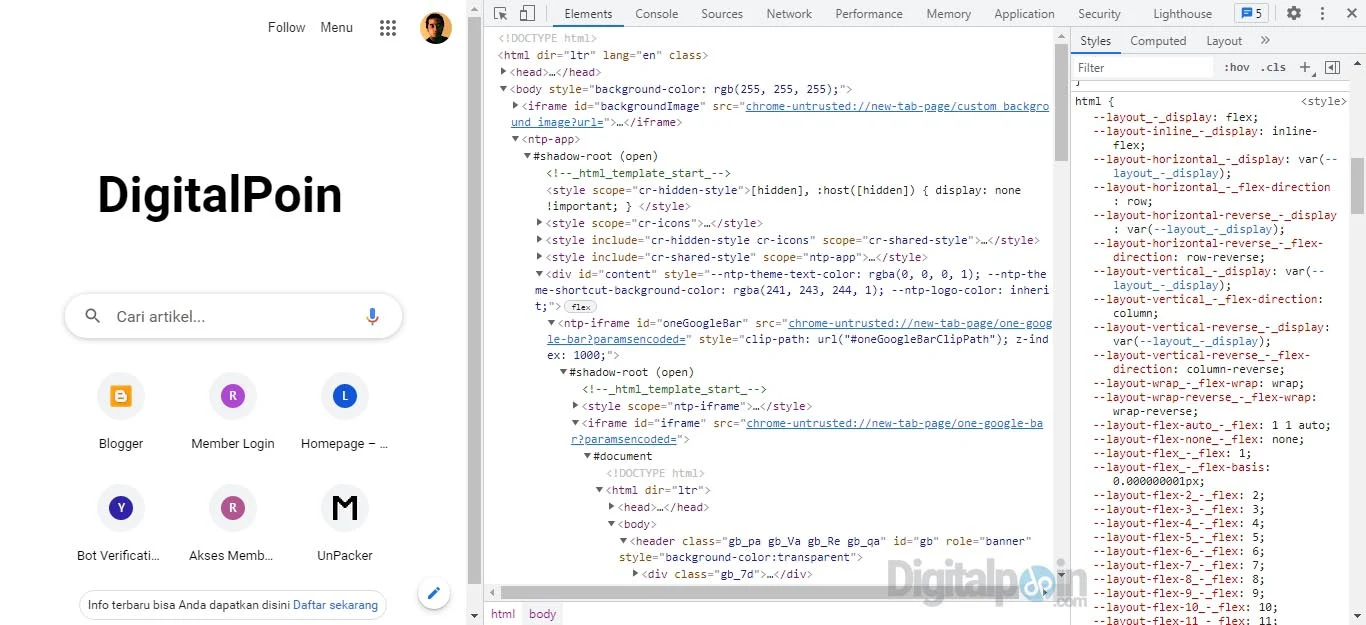Image resolution: width=1366 pixels, height=625 pixels.
Task: Click the floating pencil edit button
Action: (x=434, y=593)
